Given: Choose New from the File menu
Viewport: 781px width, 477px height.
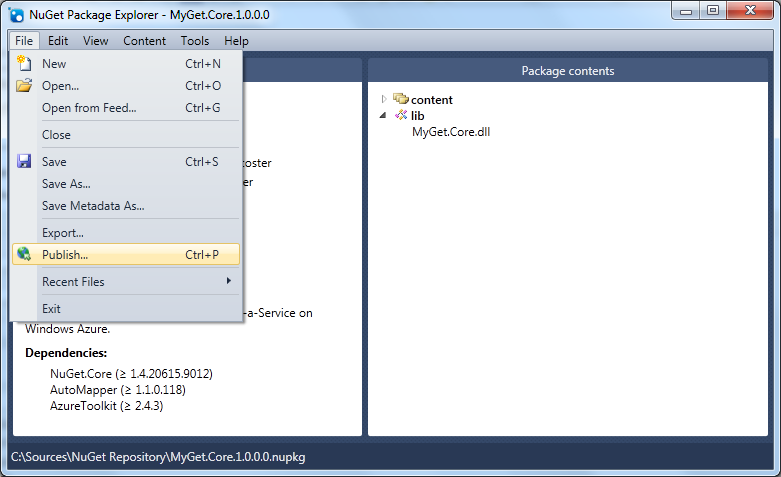Looking at the screenshot, I should tap(126, 64).
